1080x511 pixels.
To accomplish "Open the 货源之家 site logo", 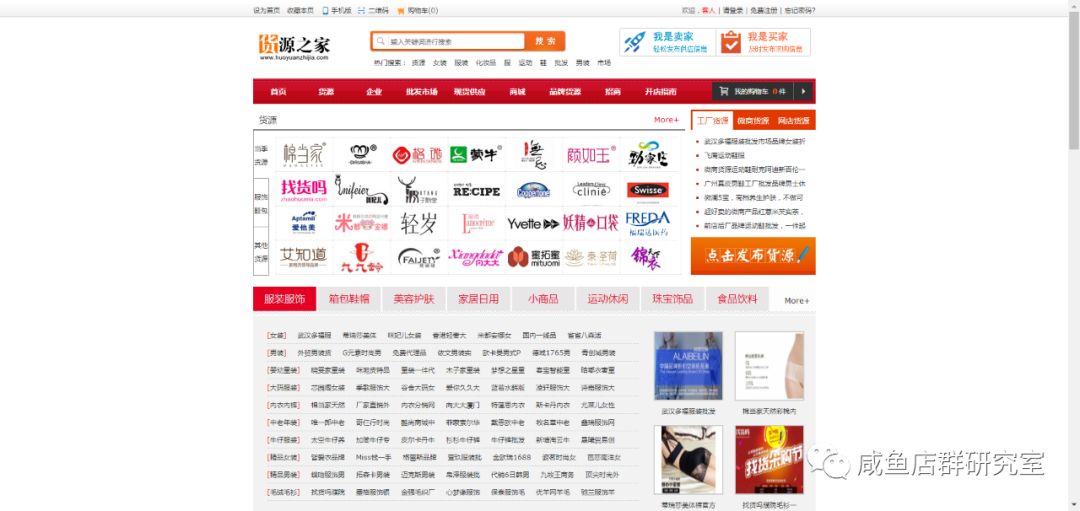I will 294,46.
